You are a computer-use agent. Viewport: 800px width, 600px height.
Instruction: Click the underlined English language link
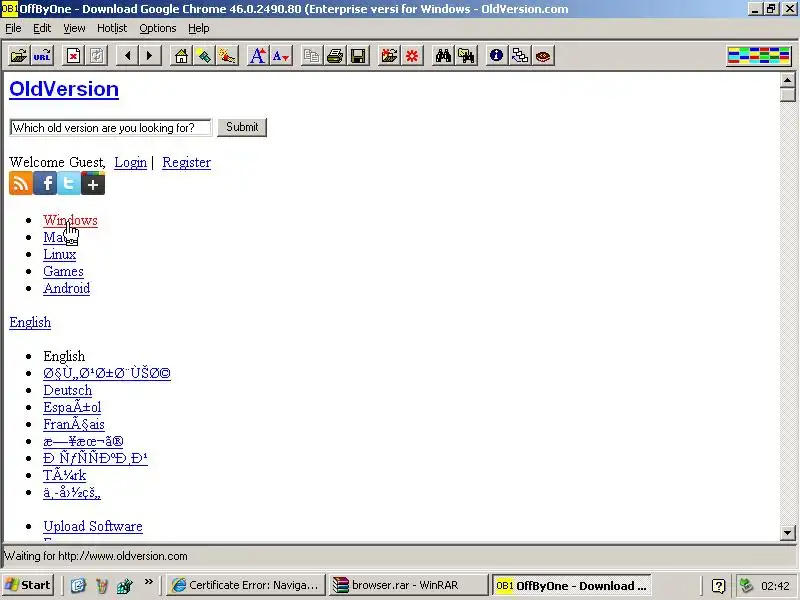tap(30, 322)
